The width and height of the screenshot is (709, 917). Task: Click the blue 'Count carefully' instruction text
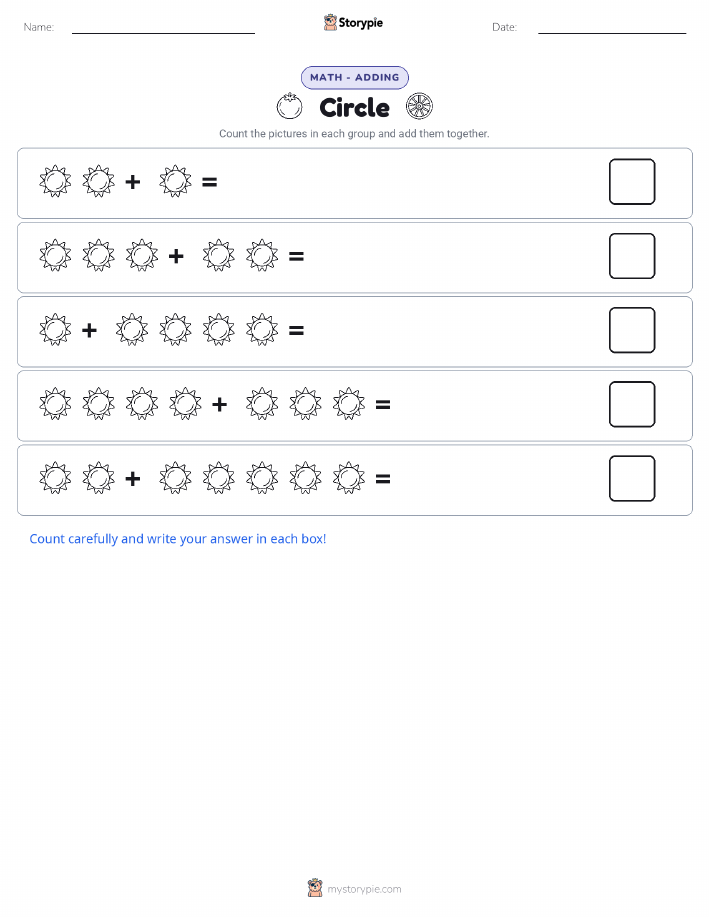[x=178, y=539]
